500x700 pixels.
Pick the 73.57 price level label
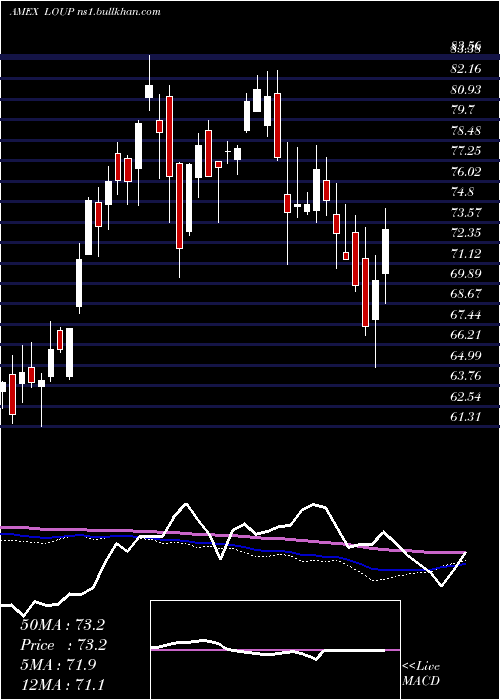point(467,212)
